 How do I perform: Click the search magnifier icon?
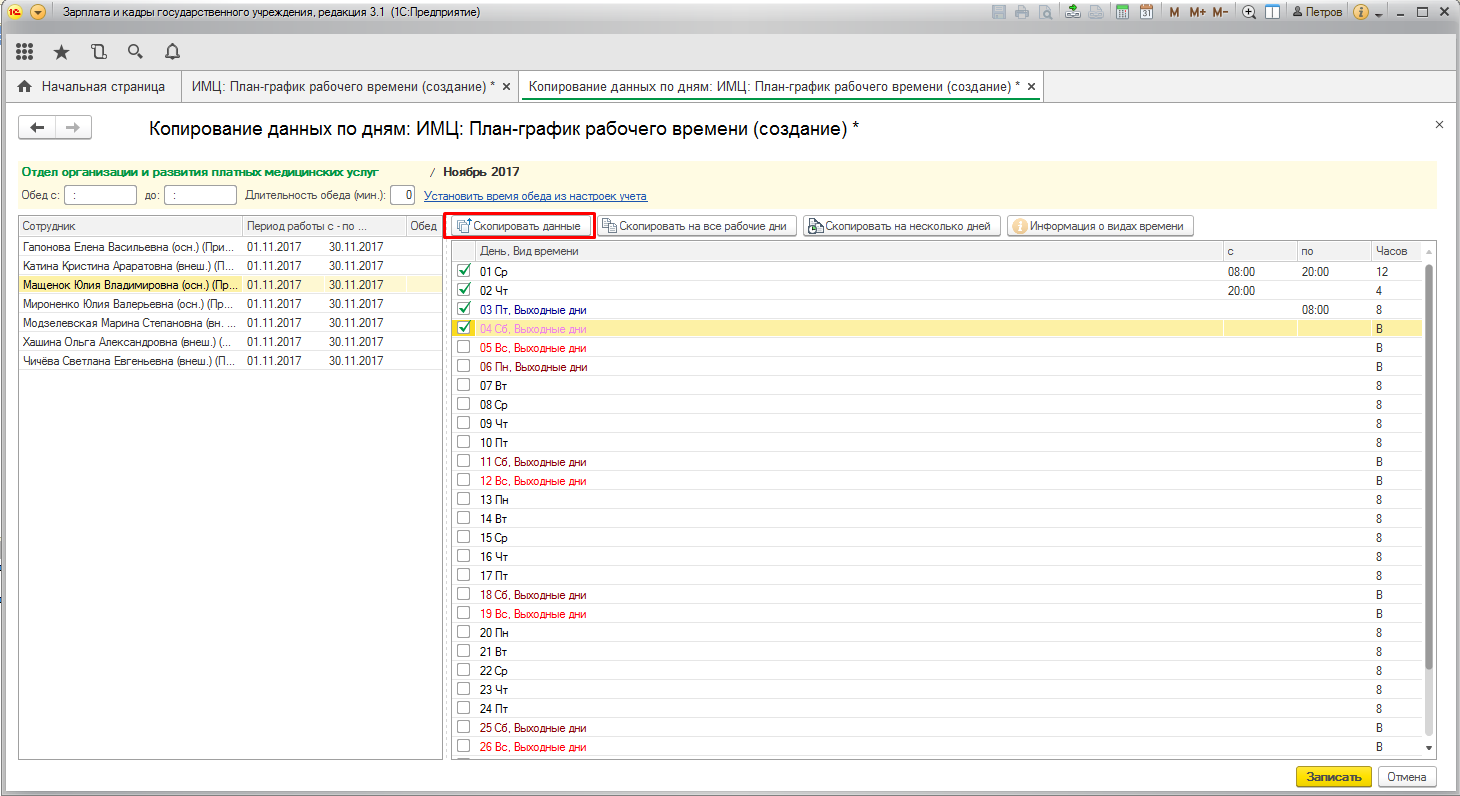[135, 52]
